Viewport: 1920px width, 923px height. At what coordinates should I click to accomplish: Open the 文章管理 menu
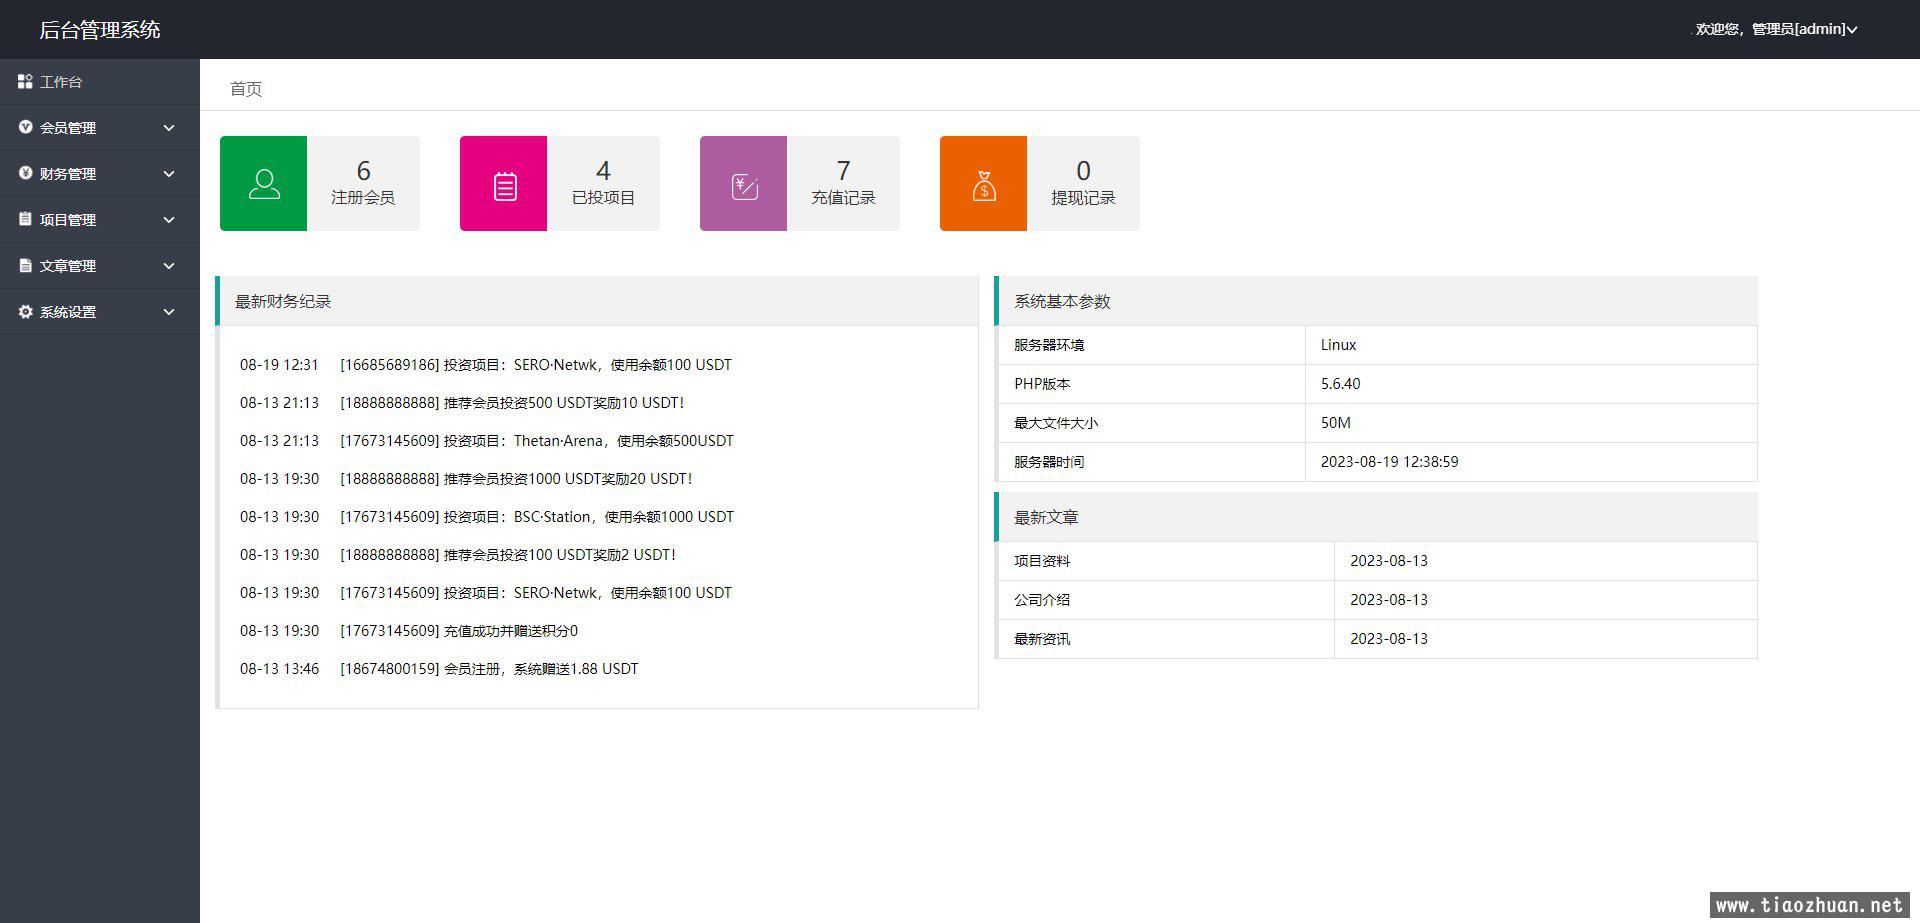point(100,266)
